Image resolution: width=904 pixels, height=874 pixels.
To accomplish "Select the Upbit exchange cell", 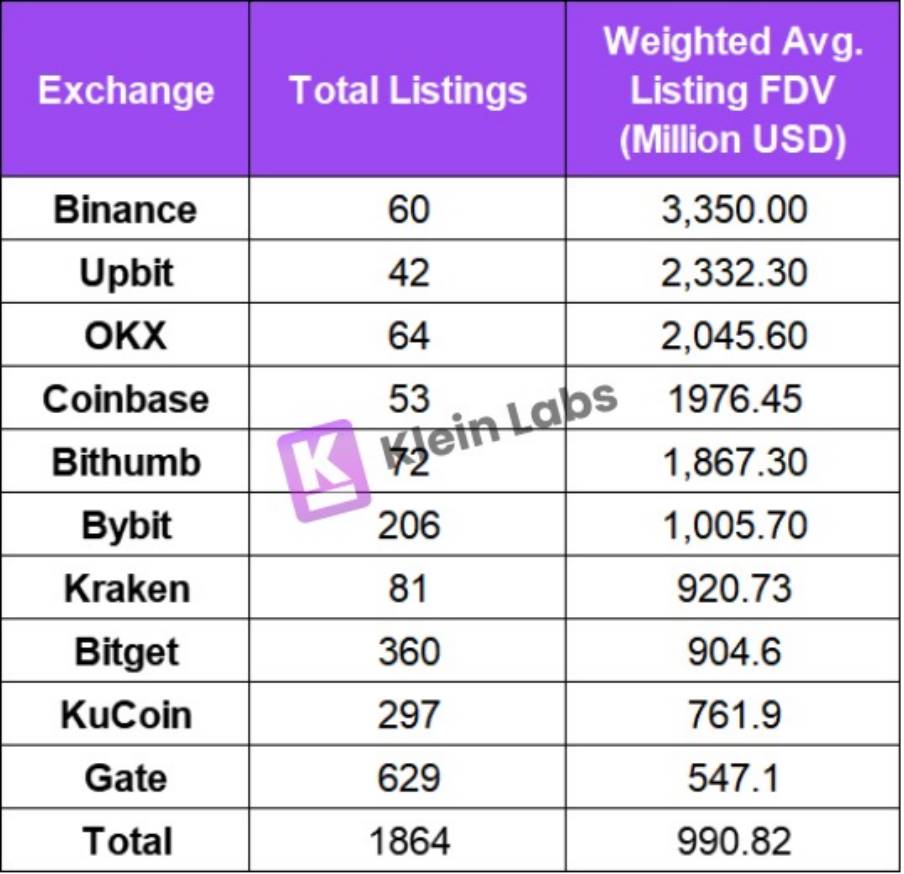I will pos(126,273).
